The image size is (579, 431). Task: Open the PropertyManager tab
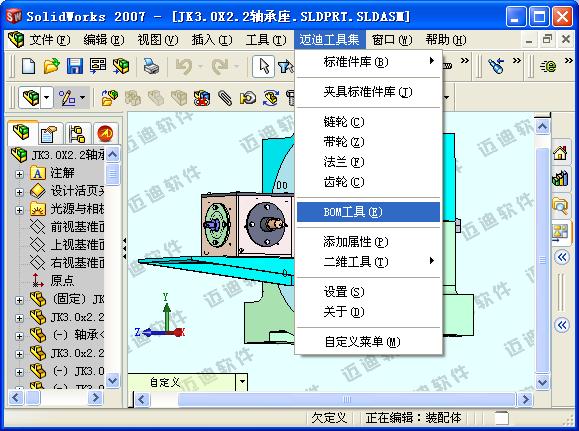coord(49,133)
